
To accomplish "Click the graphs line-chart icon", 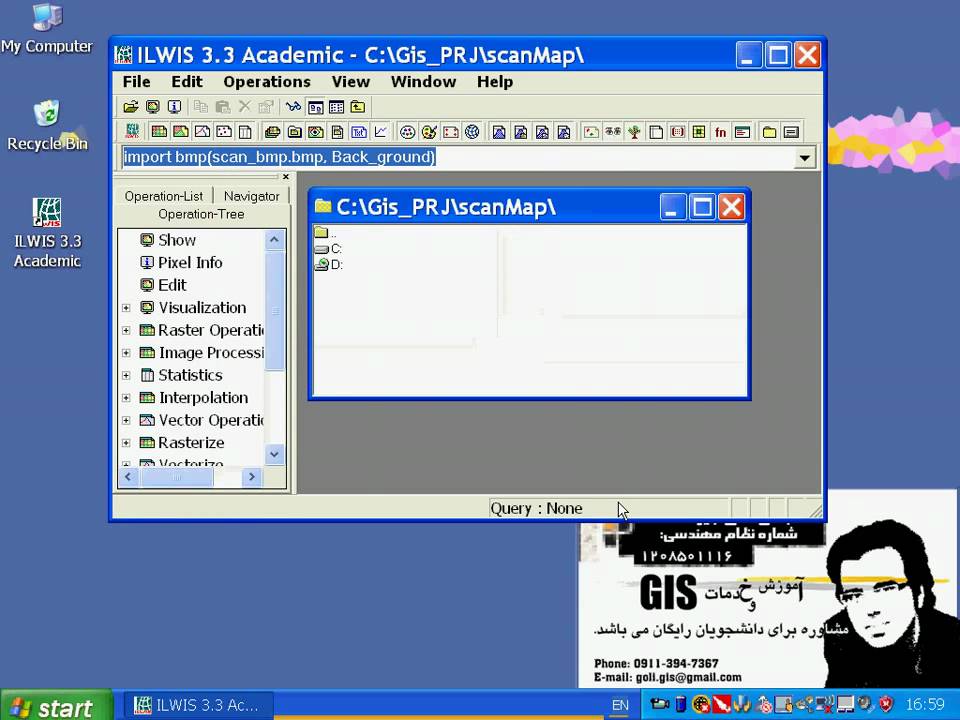I will [x=381, y=132].
